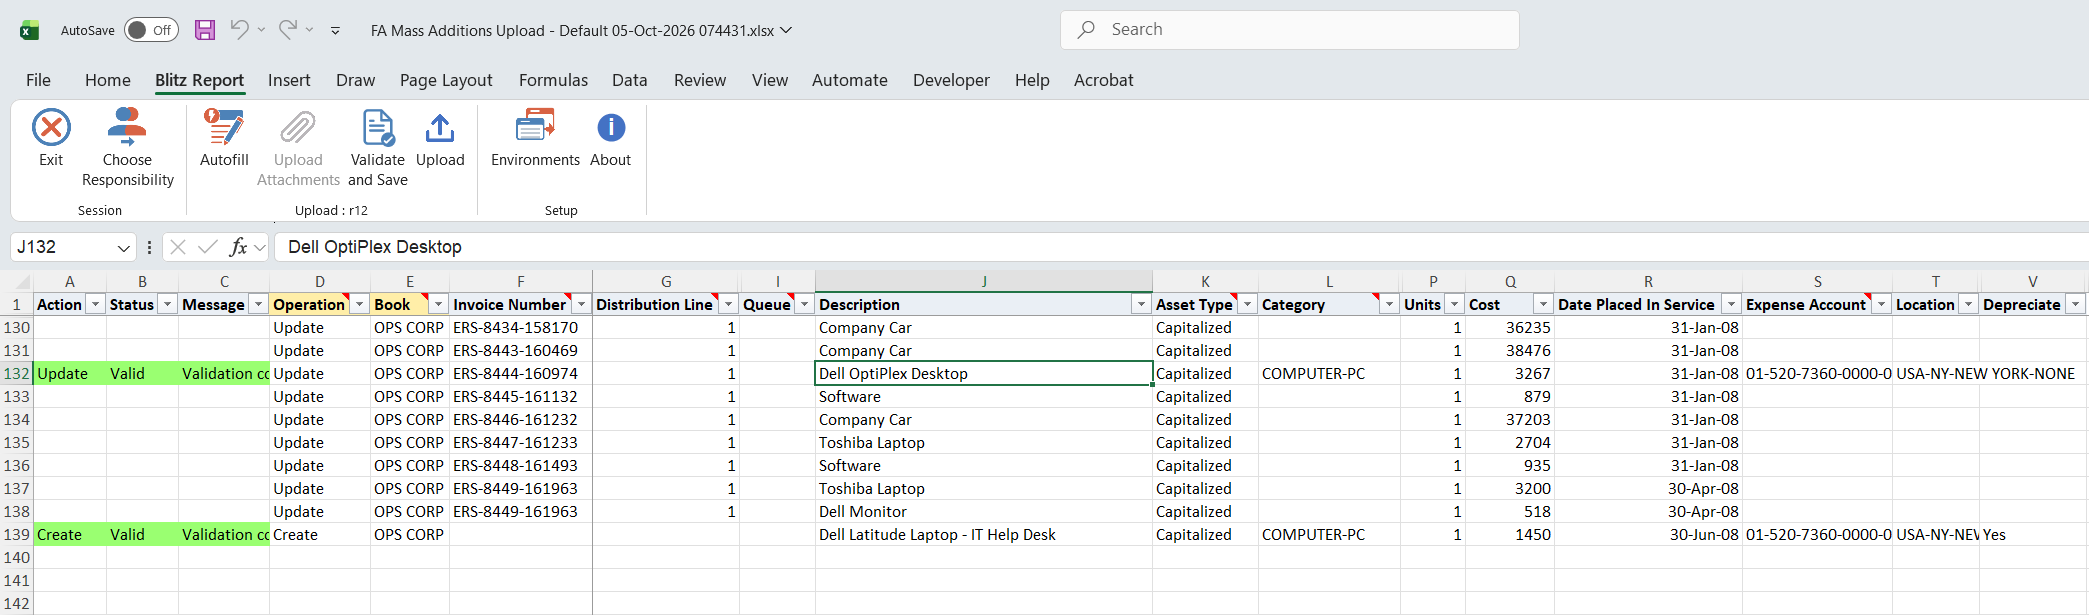Image resolution: width=2089 pixels, height=615 pixels.
Task: Select cell with invoice ERS-8444-160974
Action: click(520, 374)
